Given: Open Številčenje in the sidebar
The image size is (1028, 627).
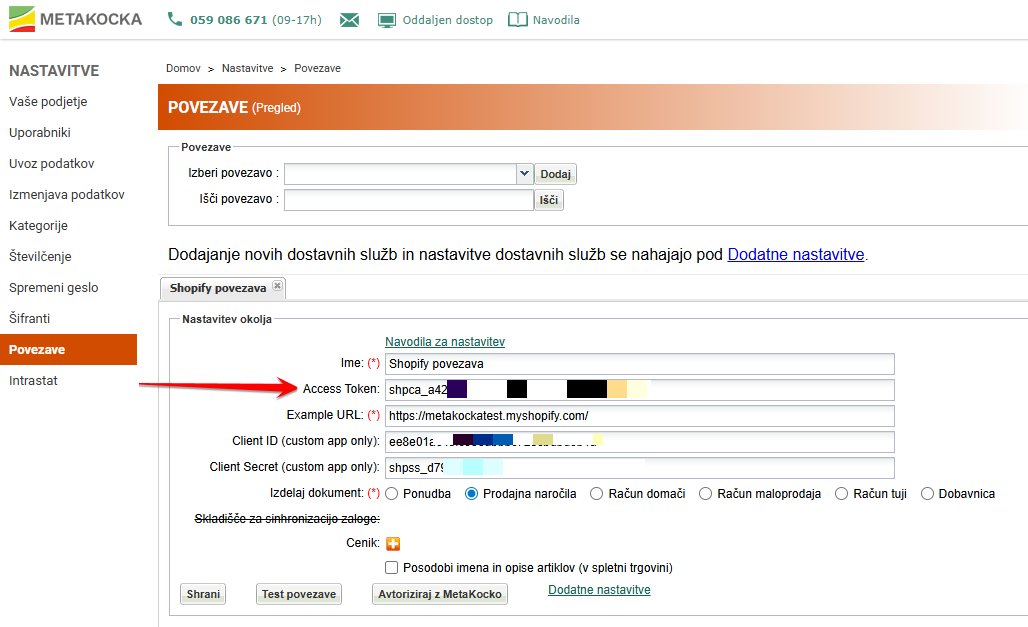Looking at the screenshot, I should pyautogui.click(x=40, y=256).
